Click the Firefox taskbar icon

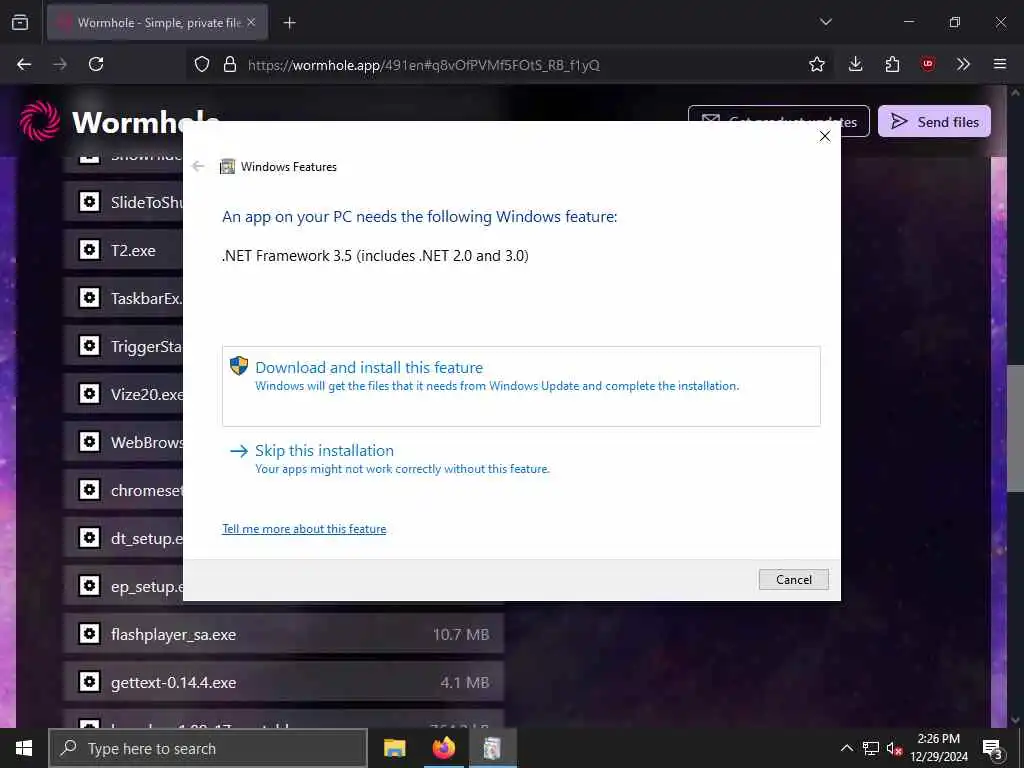443,748
